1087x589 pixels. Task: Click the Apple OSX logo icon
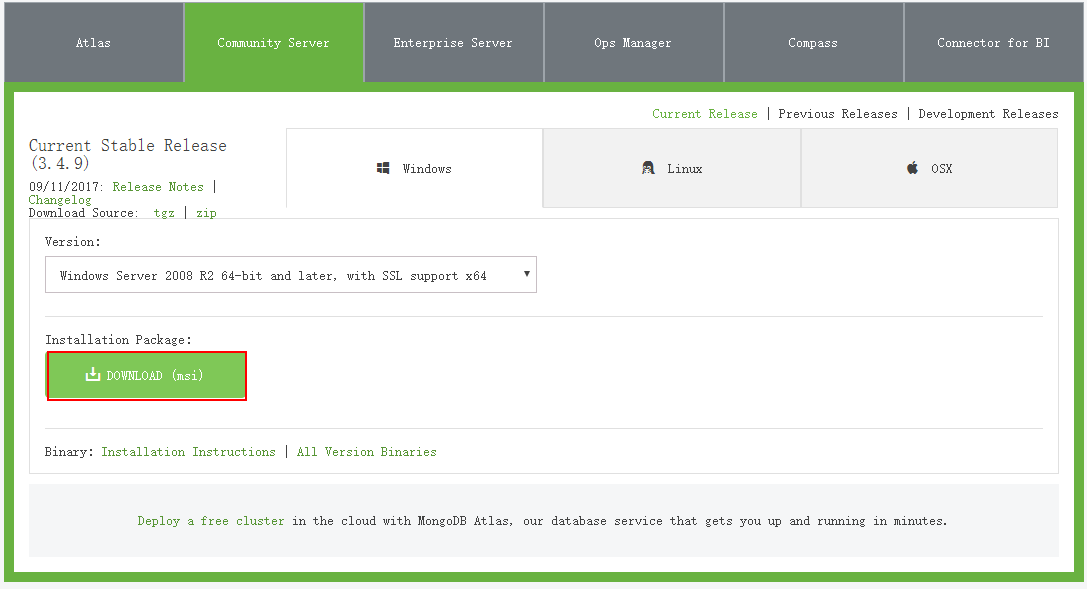tap(912, 168)
